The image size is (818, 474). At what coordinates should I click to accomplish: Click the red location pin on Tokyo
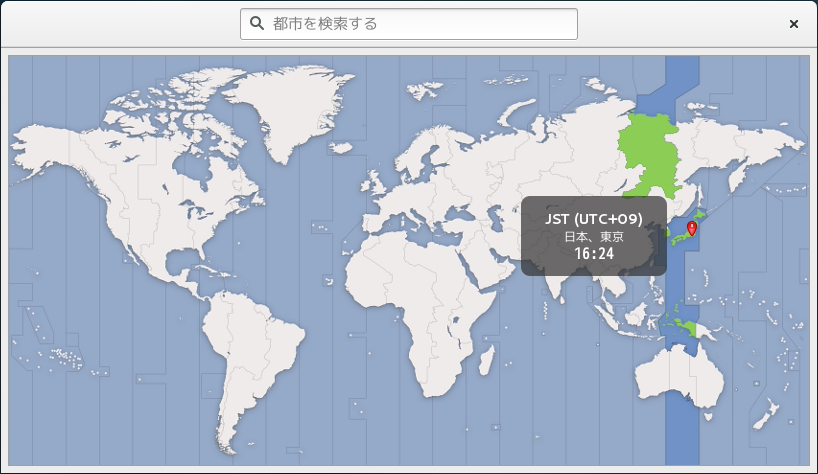coord(692,229)
